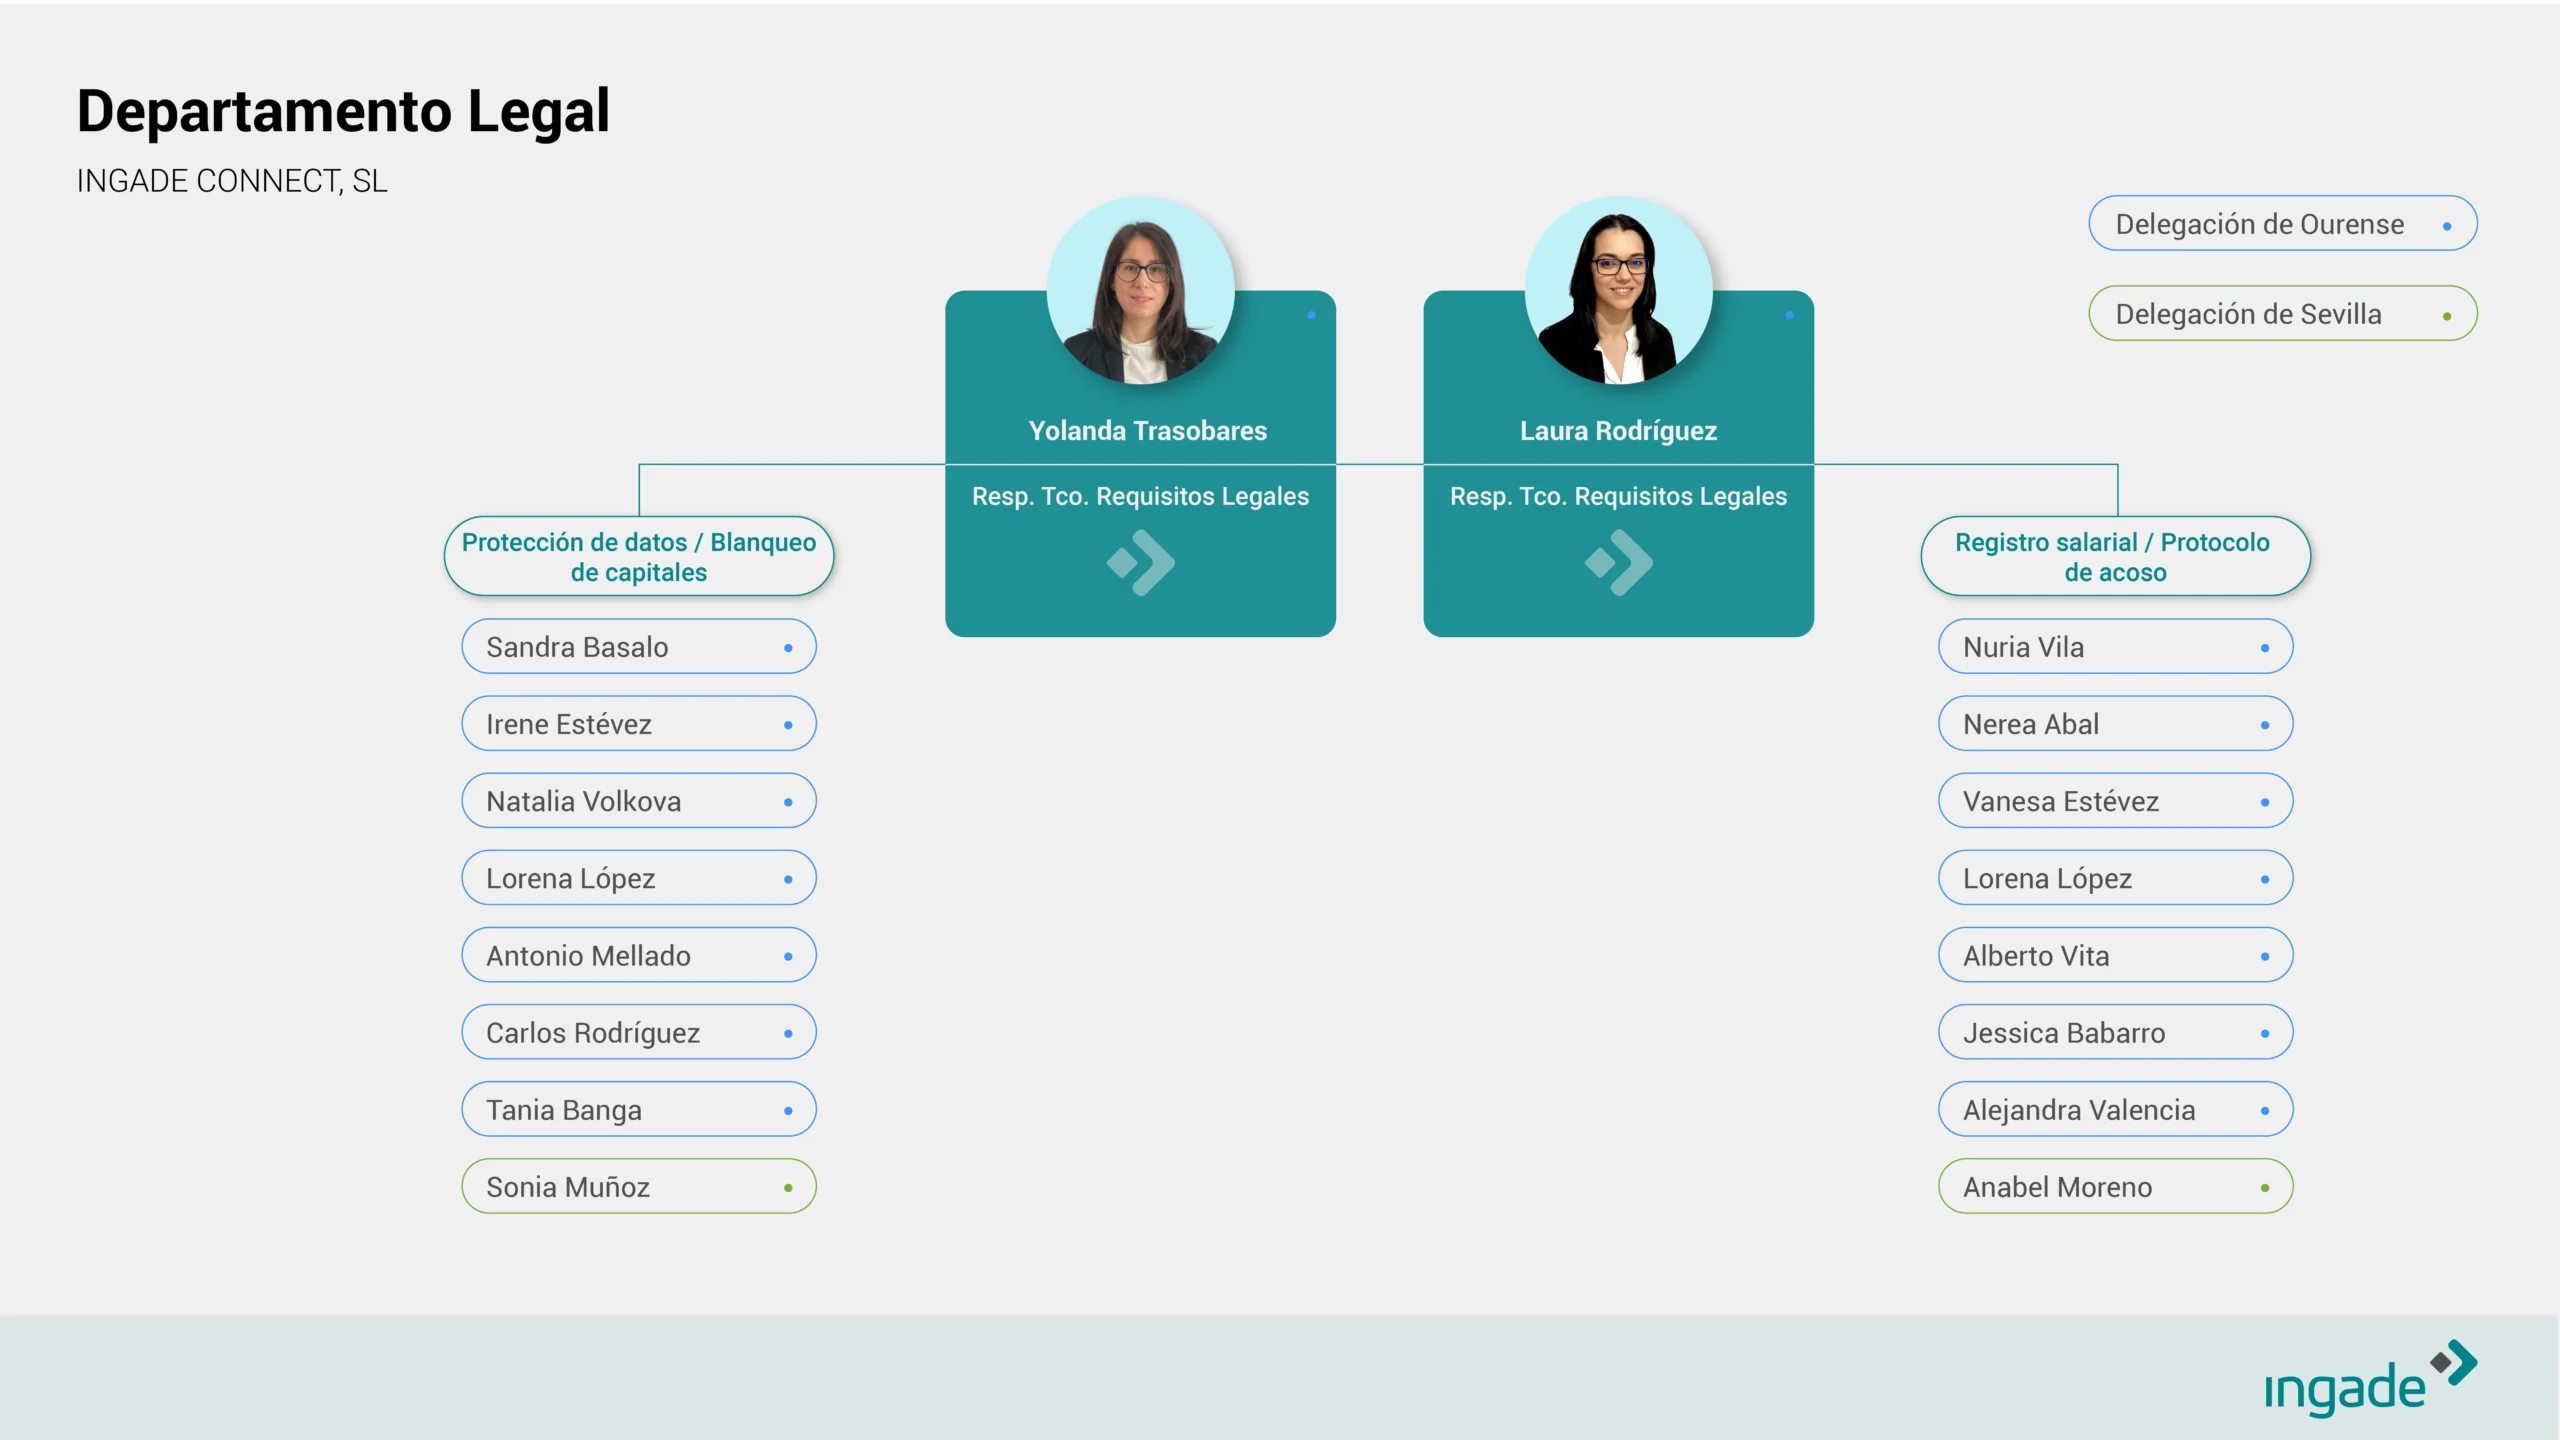Click the arrow emblem on Yolanda Trasobares card
The width and height of the screenshot is (2560, 1440).
(1141, 563)
